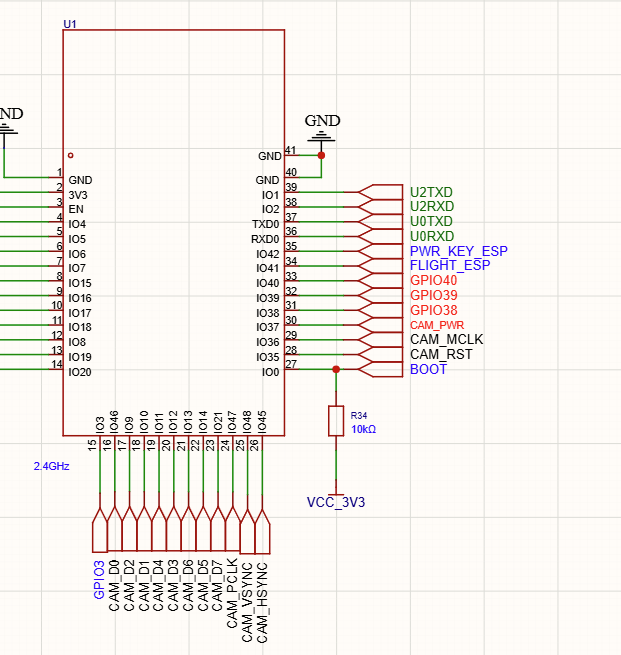Select the U1 component designator
Screen dimensions: 621x655
[x=70, y=24]
